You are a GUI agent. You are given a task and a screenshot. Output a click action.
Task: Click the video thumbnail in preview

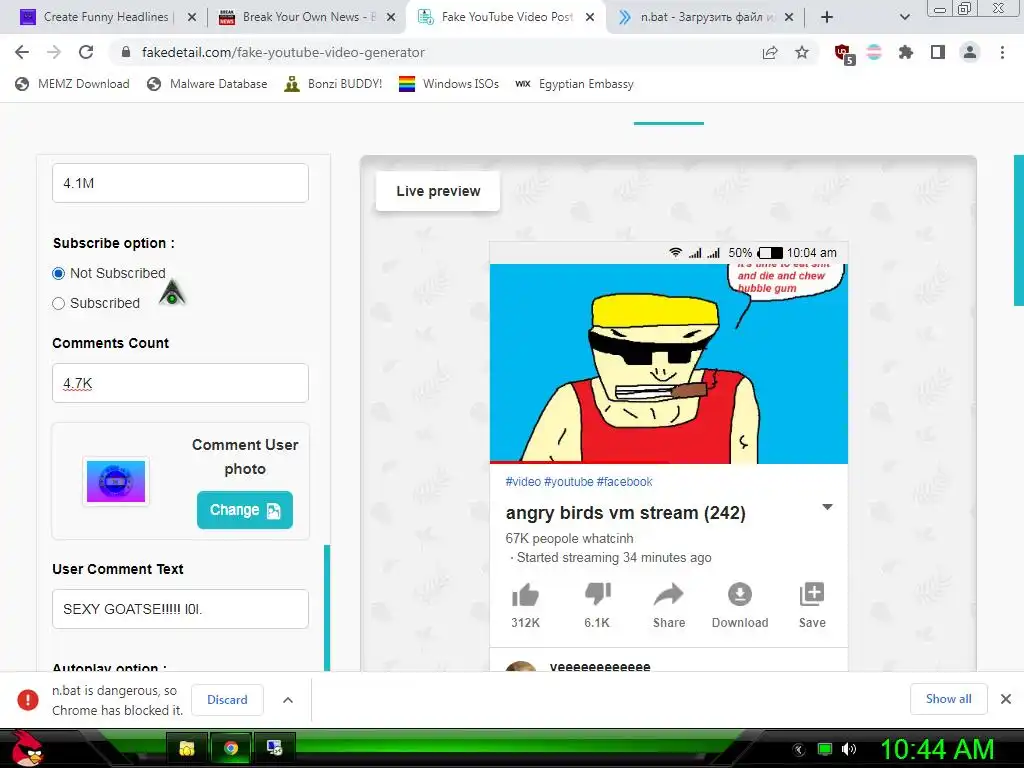tap(669, 363)
